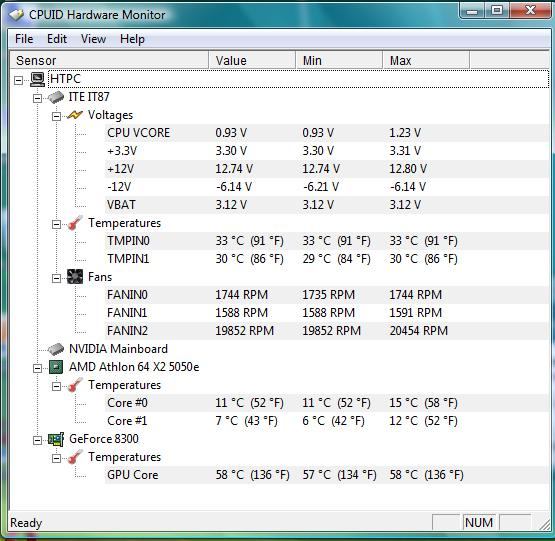Click the 20454 RPM max value
Screen dimensions: 555x541
coord(418,331)
